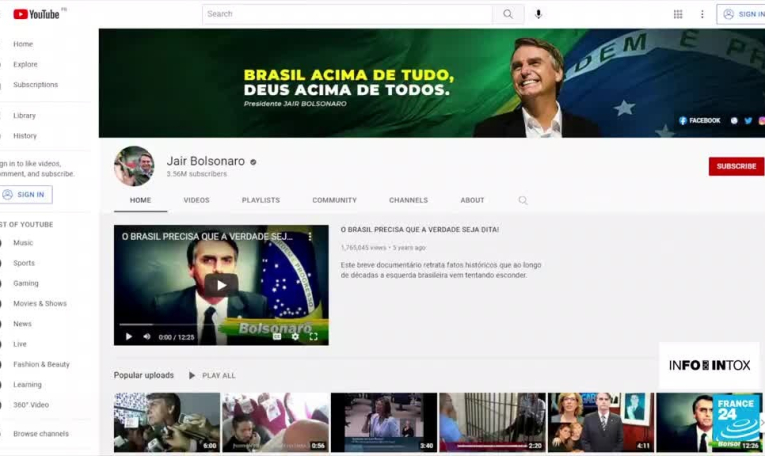Switch to the Videos tab
Image resolution: width=765 pixels, height=456 pixels.
coord(196,200)
